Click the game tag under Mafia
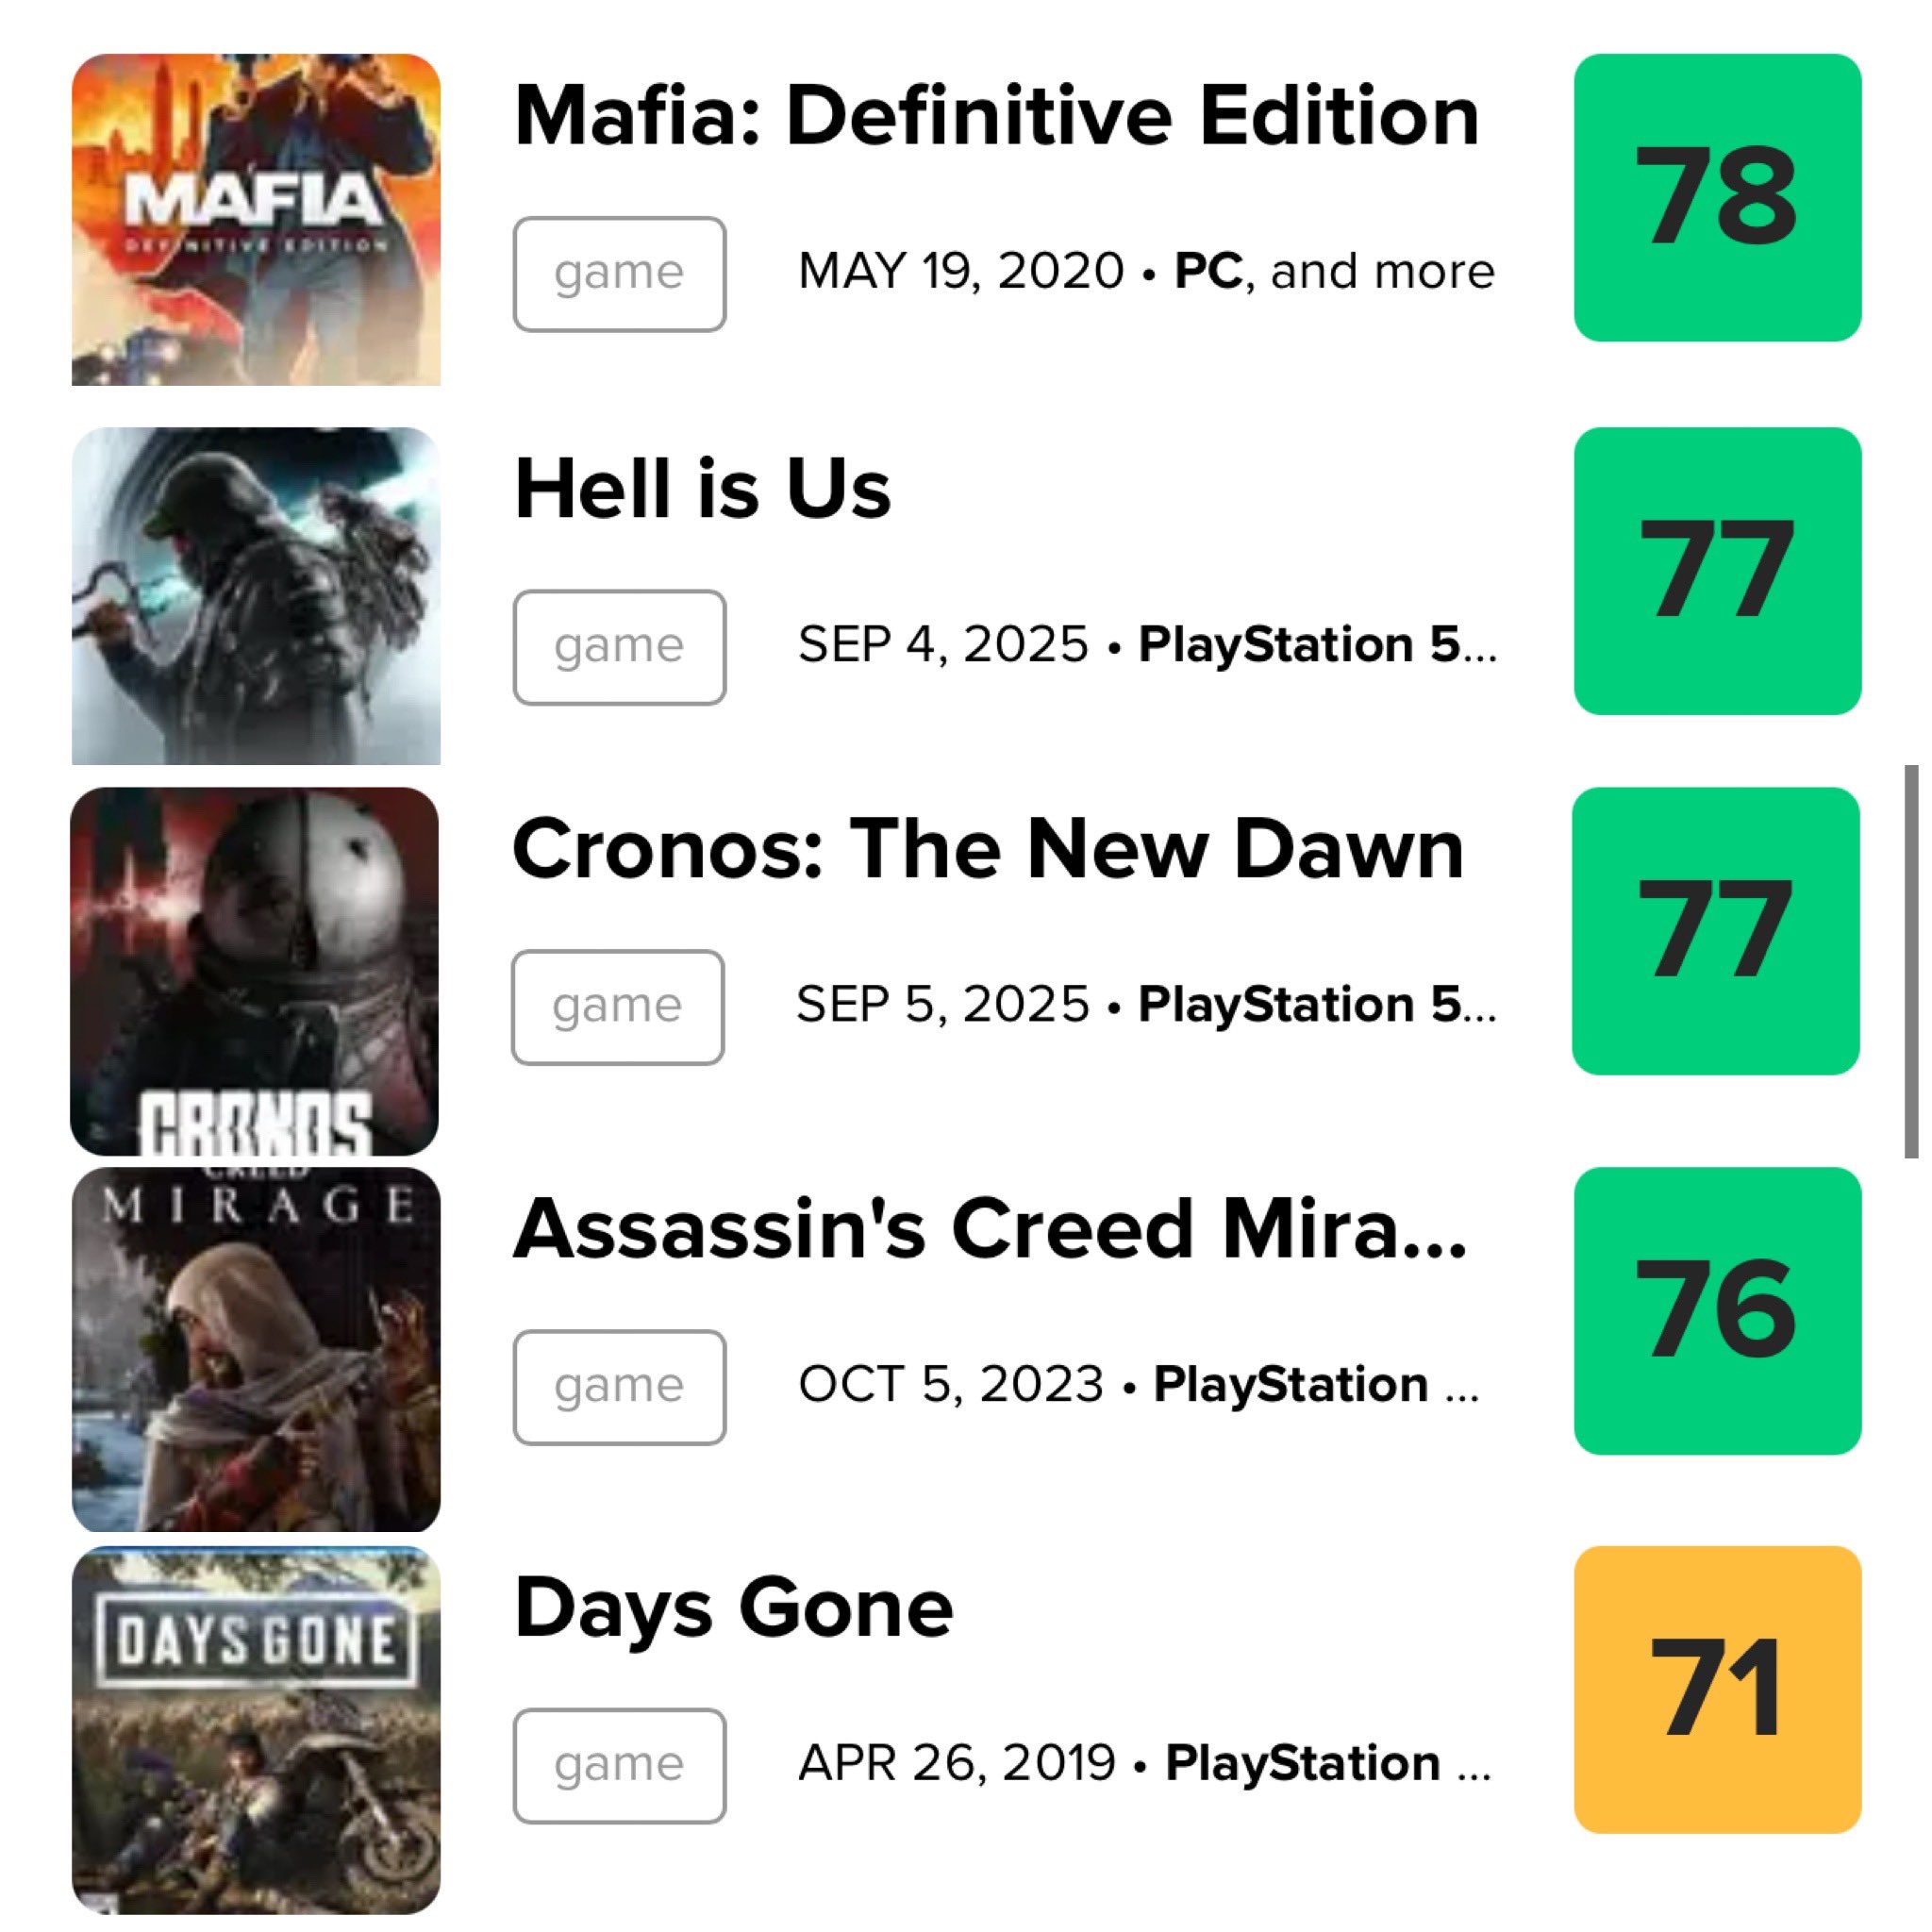Image resolution: width=1932 pixels, height=1932 pixels. pos(619,273)
